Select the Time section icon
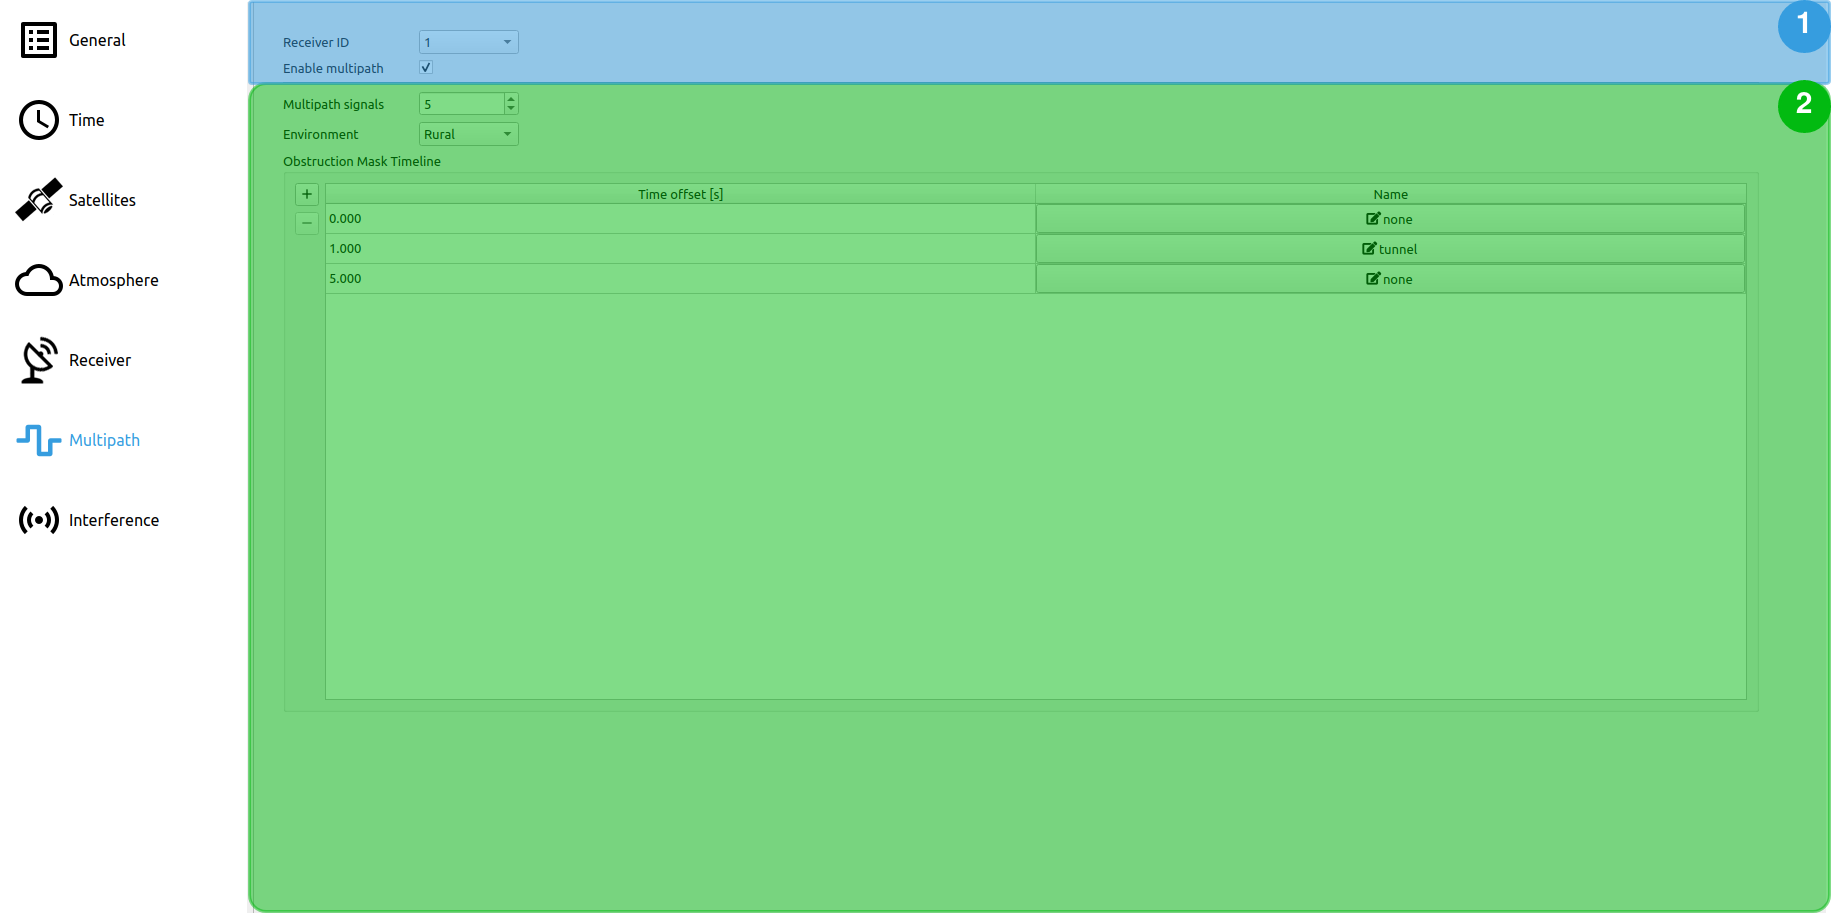 pos(39,120)
